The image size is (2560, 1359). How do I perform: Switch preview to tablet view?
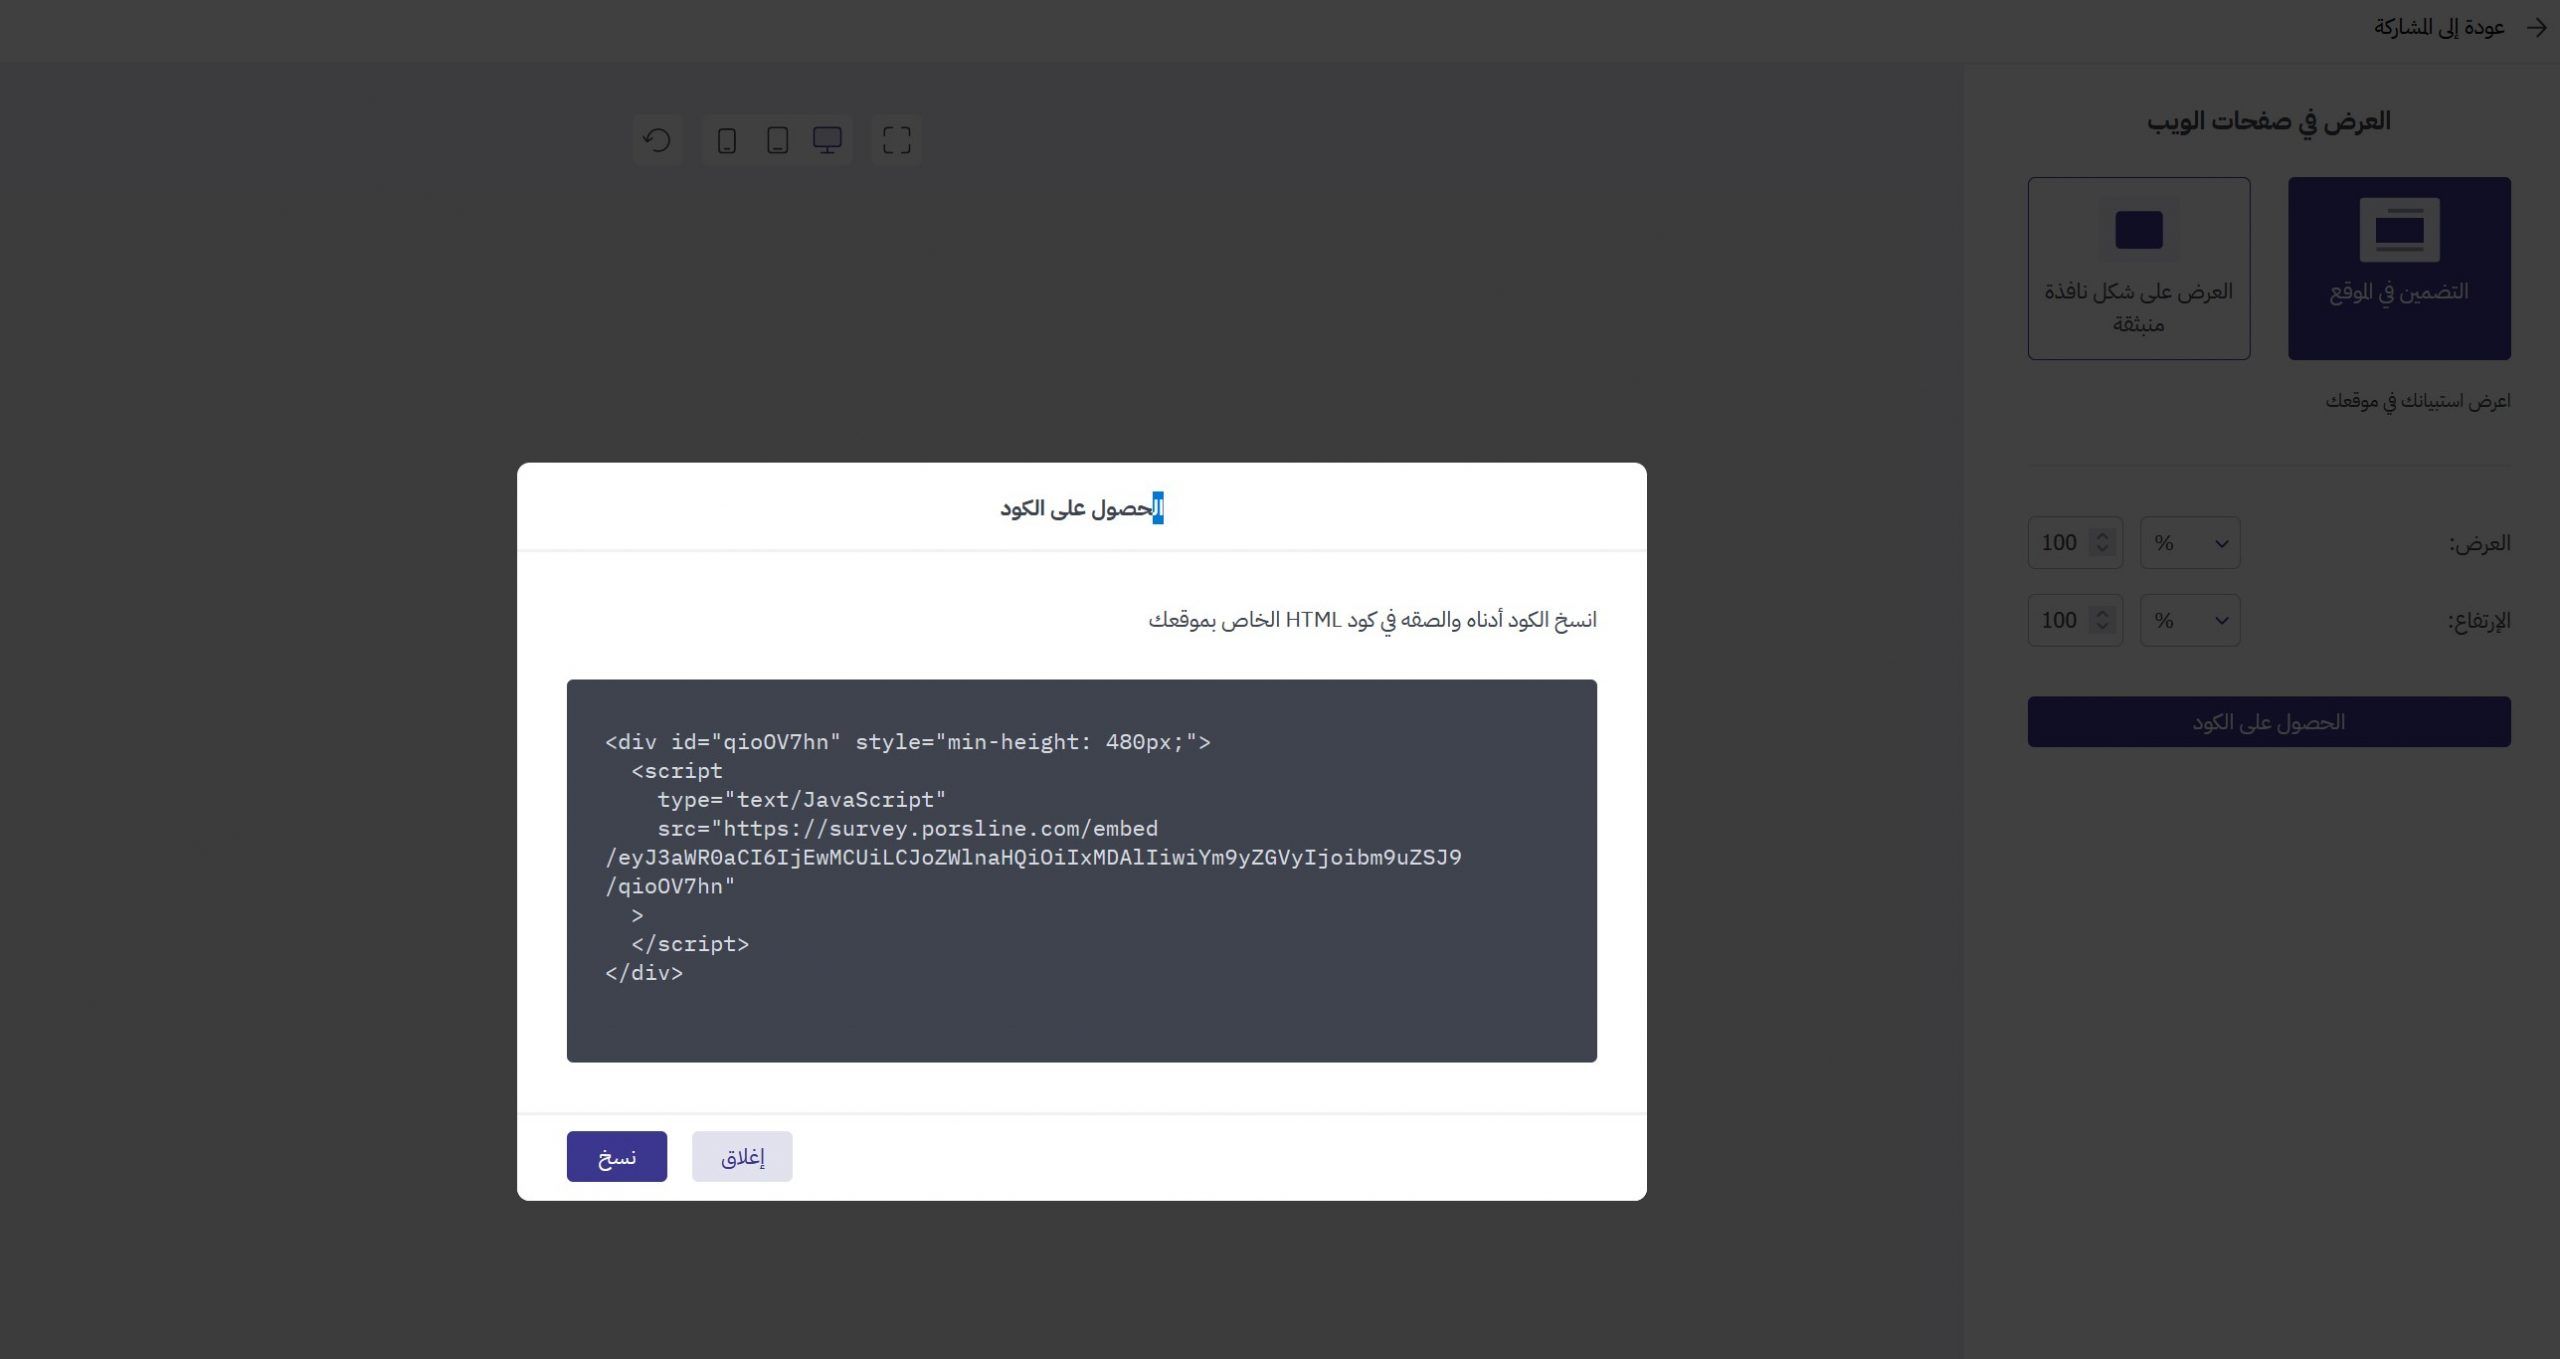click(x=777, y=140)
